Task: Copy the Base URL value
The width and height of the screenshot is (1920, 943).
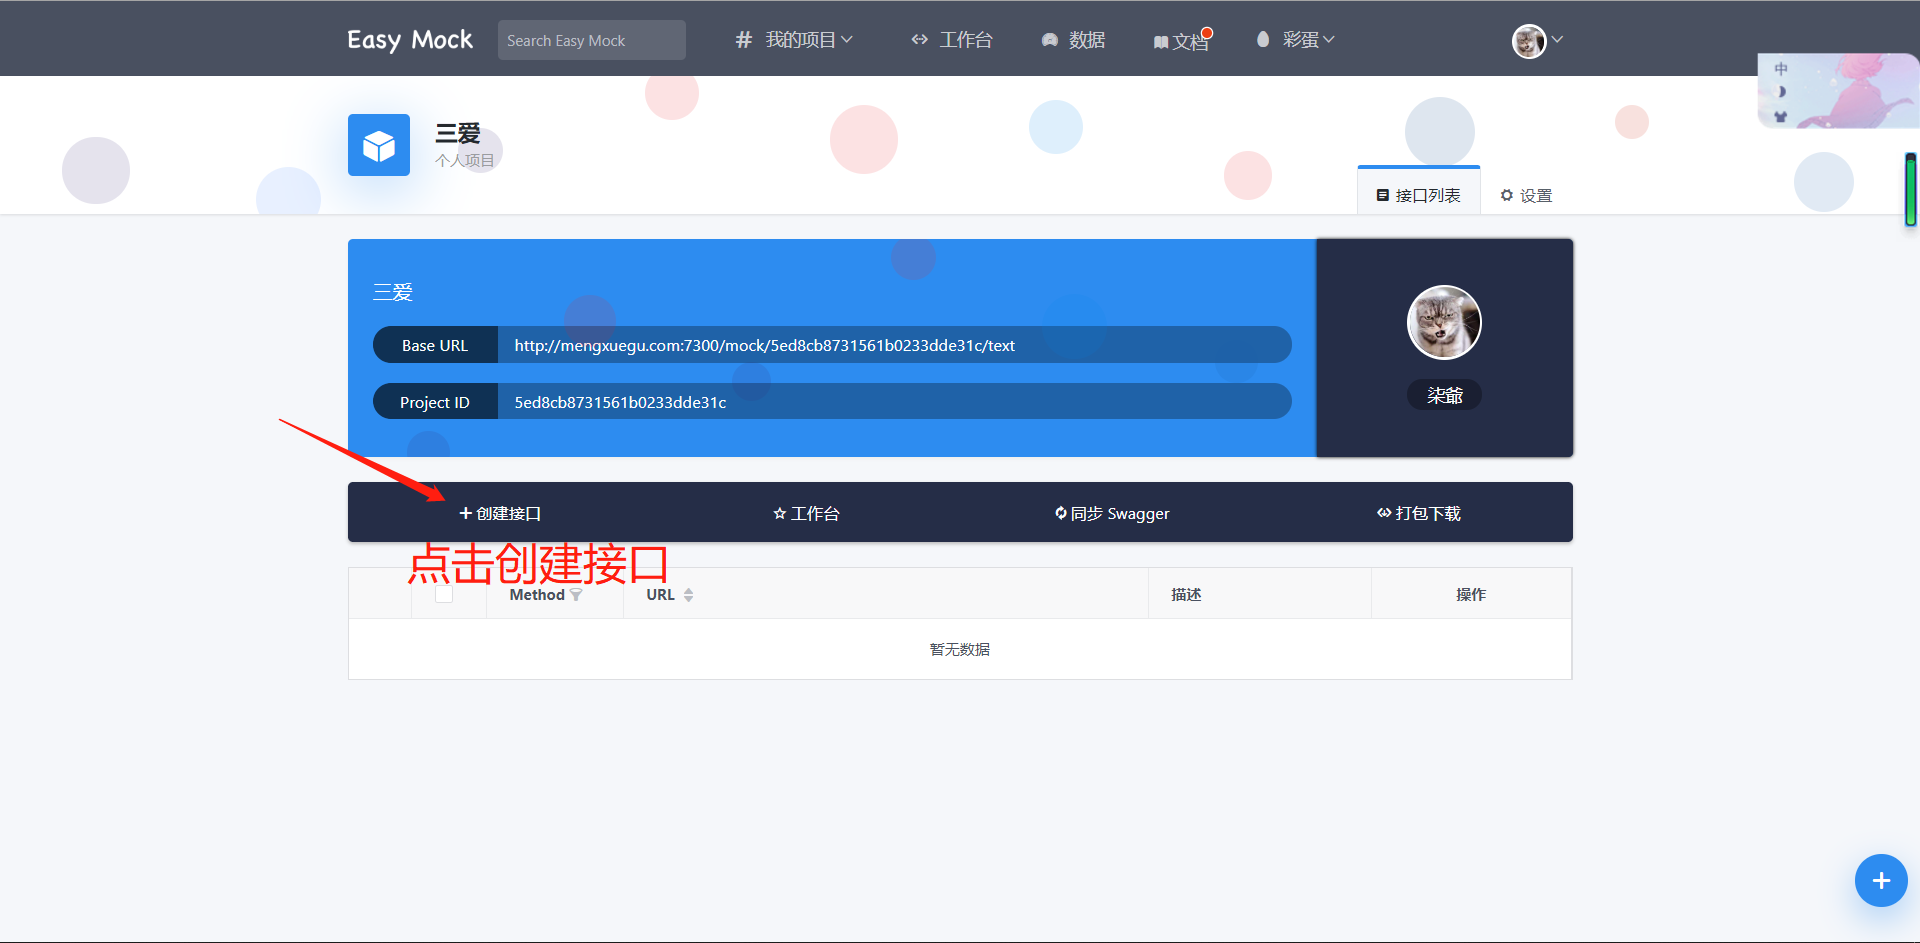Action: (x=765, y=345)
